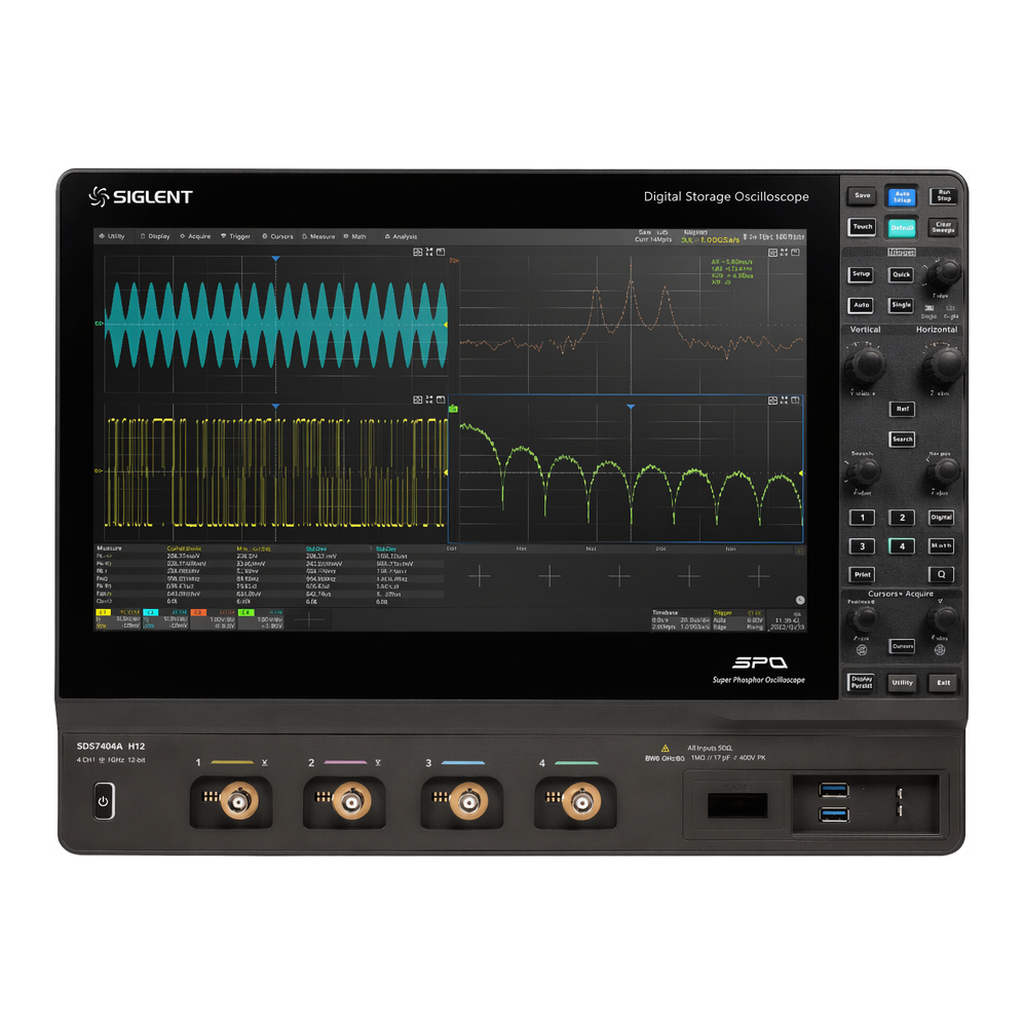Image resolution: width=1024 pixels, height=1024 pixels.
Task: Toggle the Display Persist button
Action: click(861, 682)
